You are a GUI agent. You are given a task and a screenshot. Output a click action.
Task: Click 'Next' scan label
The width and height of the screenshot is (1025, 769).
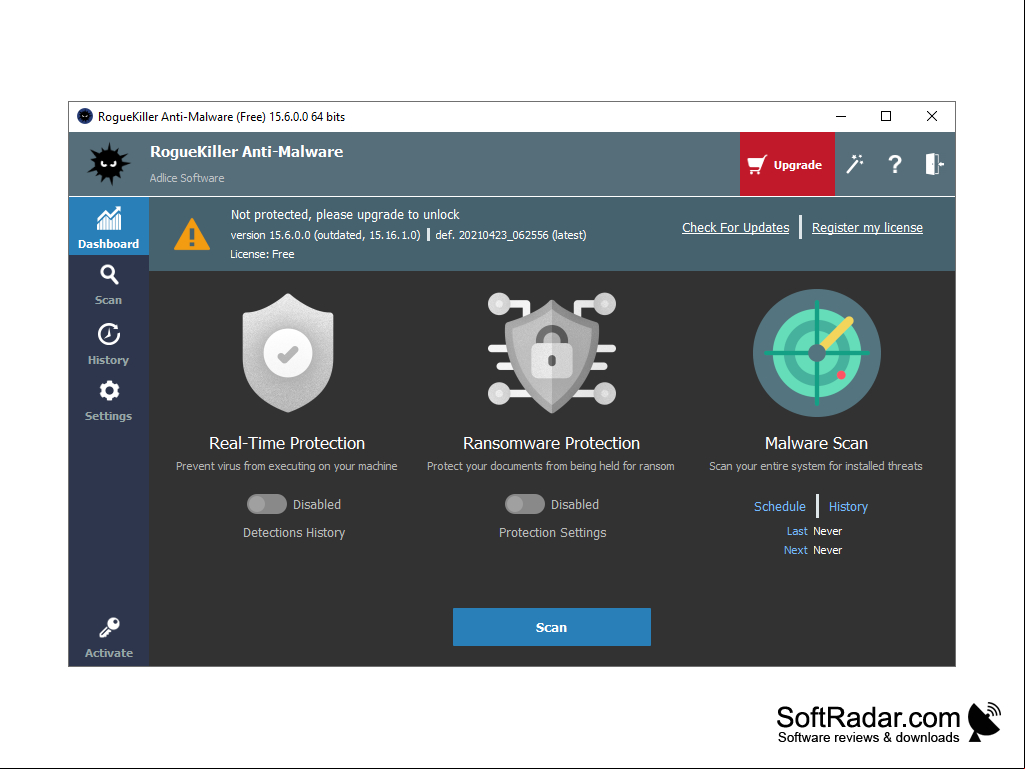[796, 550]
